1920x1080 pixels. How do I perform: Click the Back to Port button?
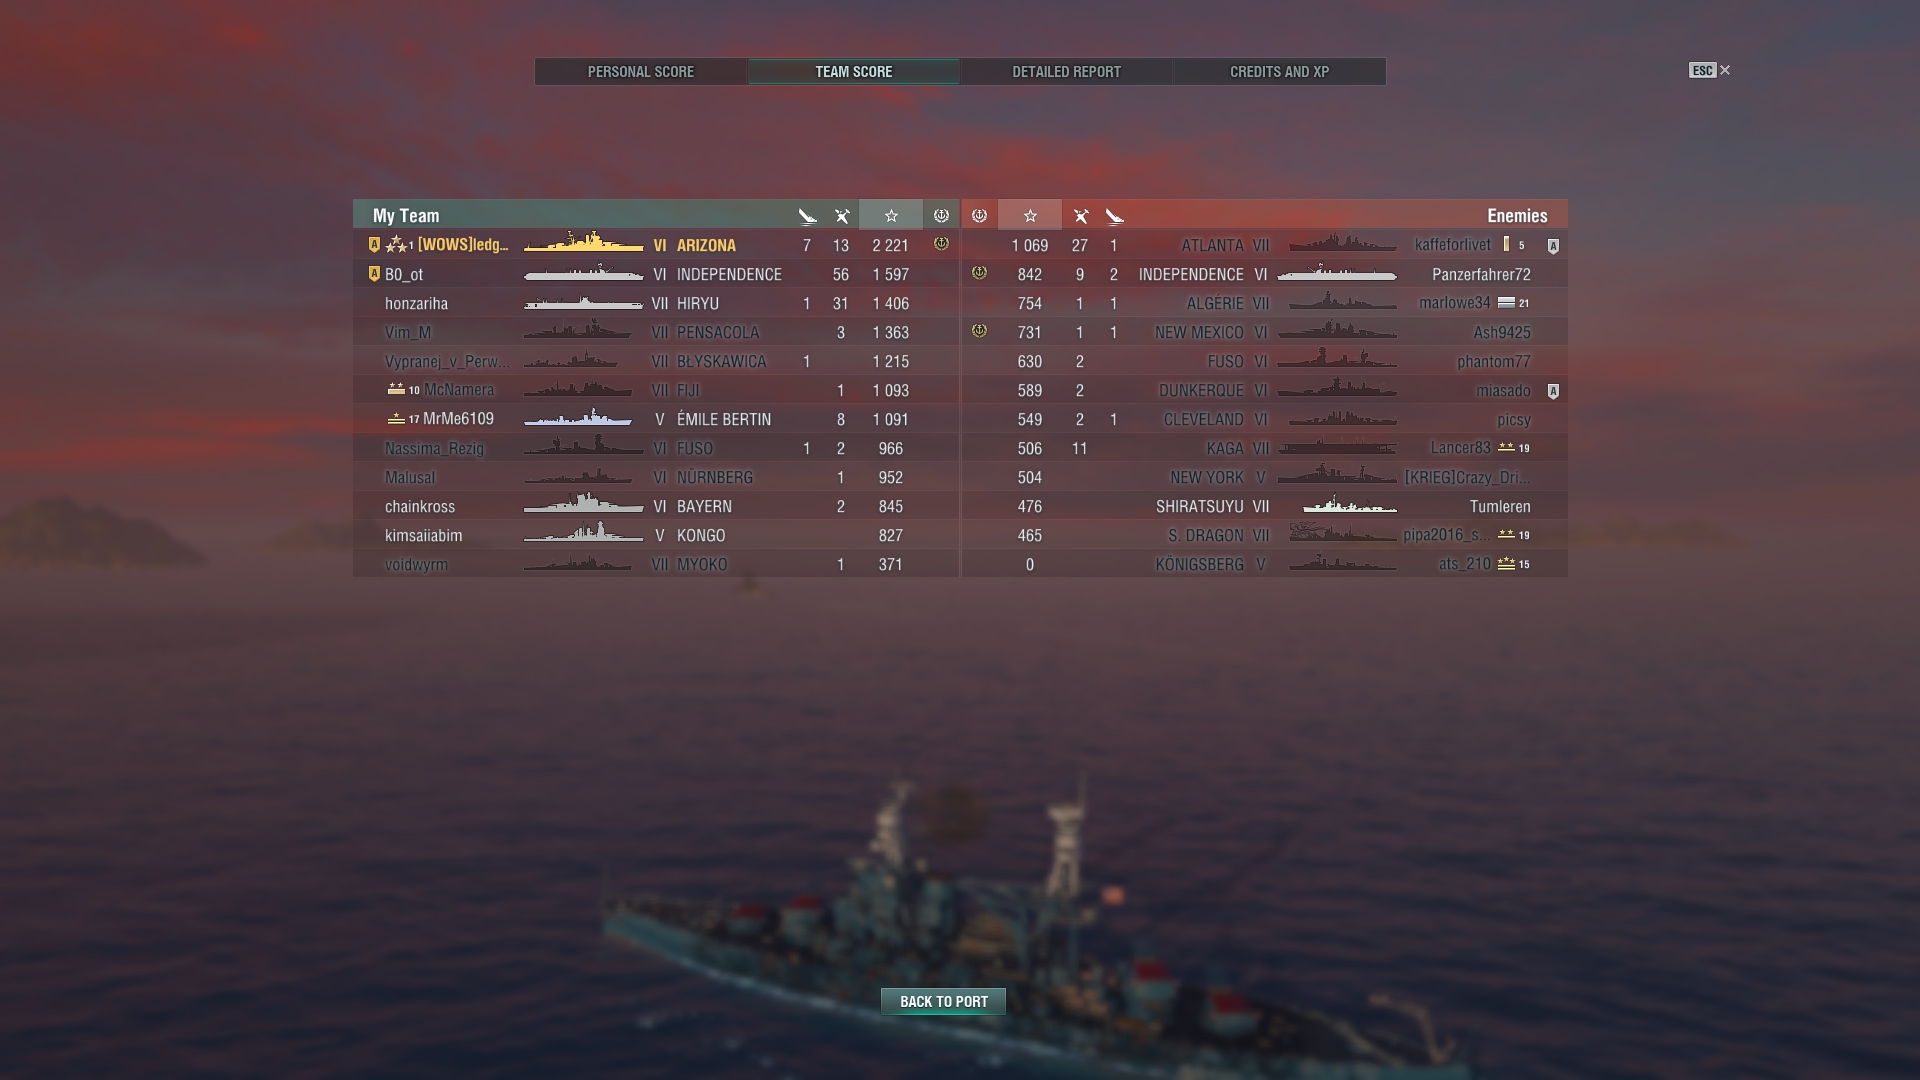[943, 1001]
